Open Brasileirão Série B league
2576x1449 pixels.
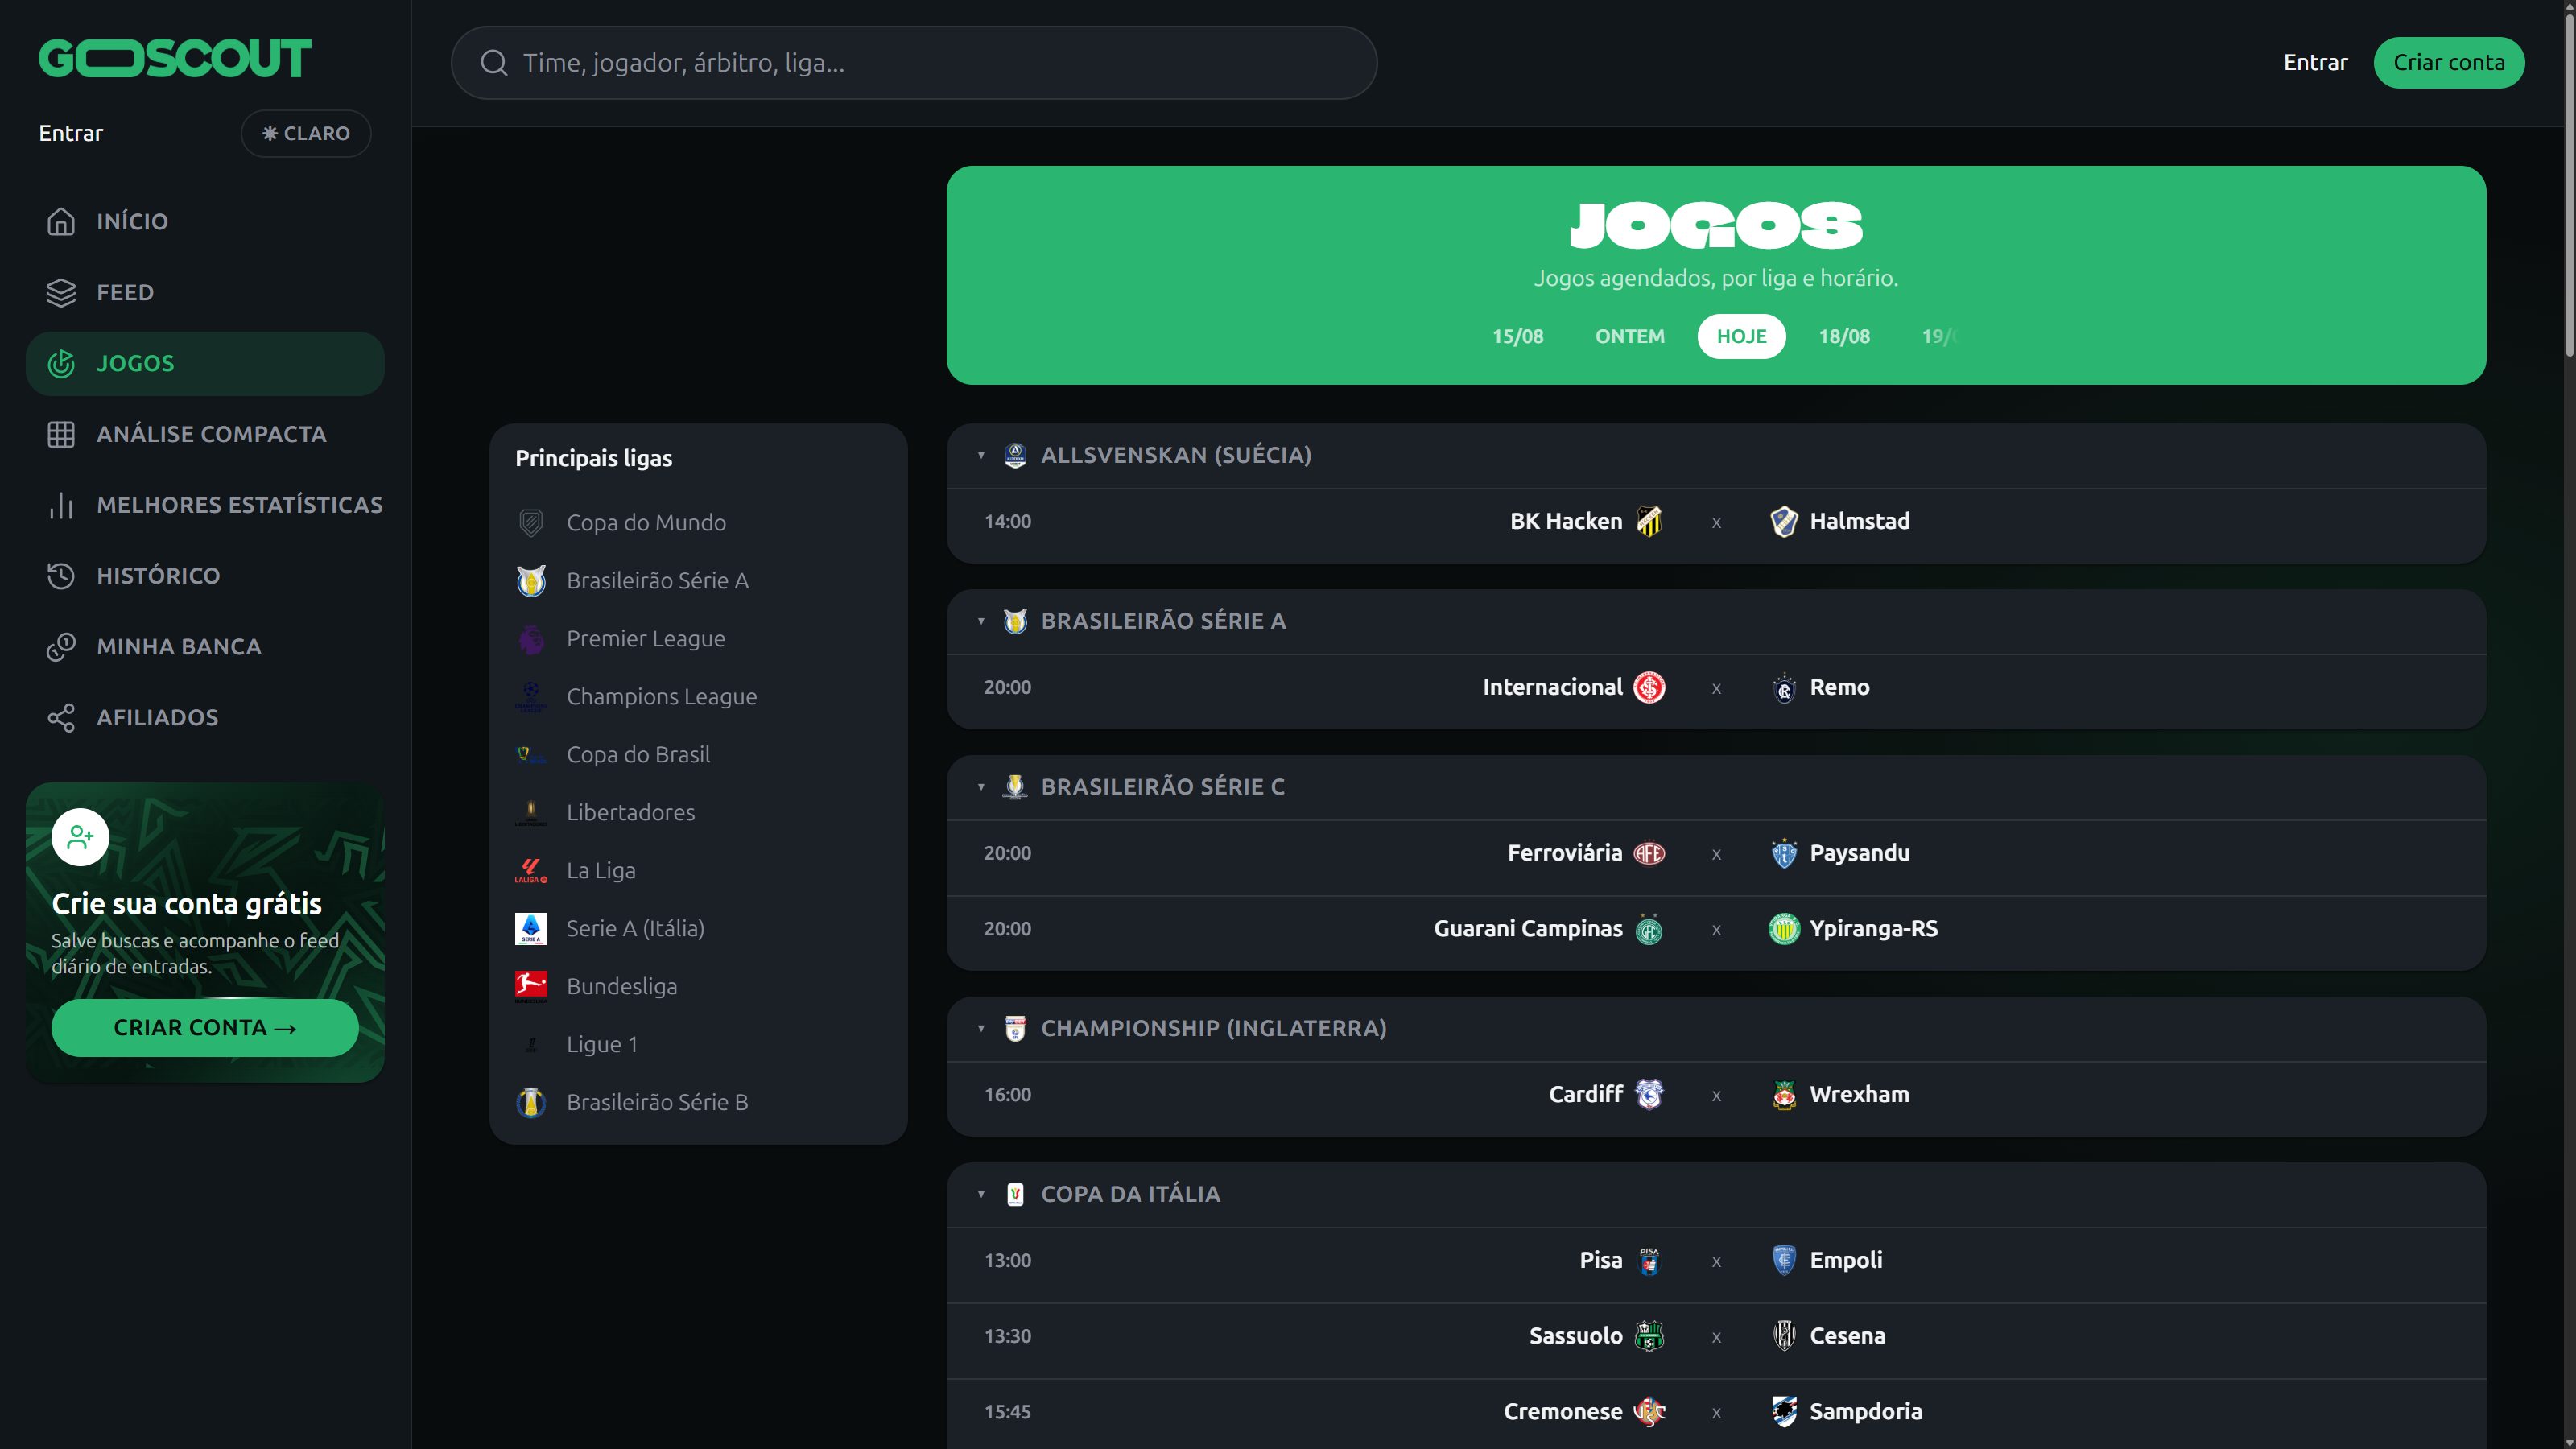[x=698, y=1103]
